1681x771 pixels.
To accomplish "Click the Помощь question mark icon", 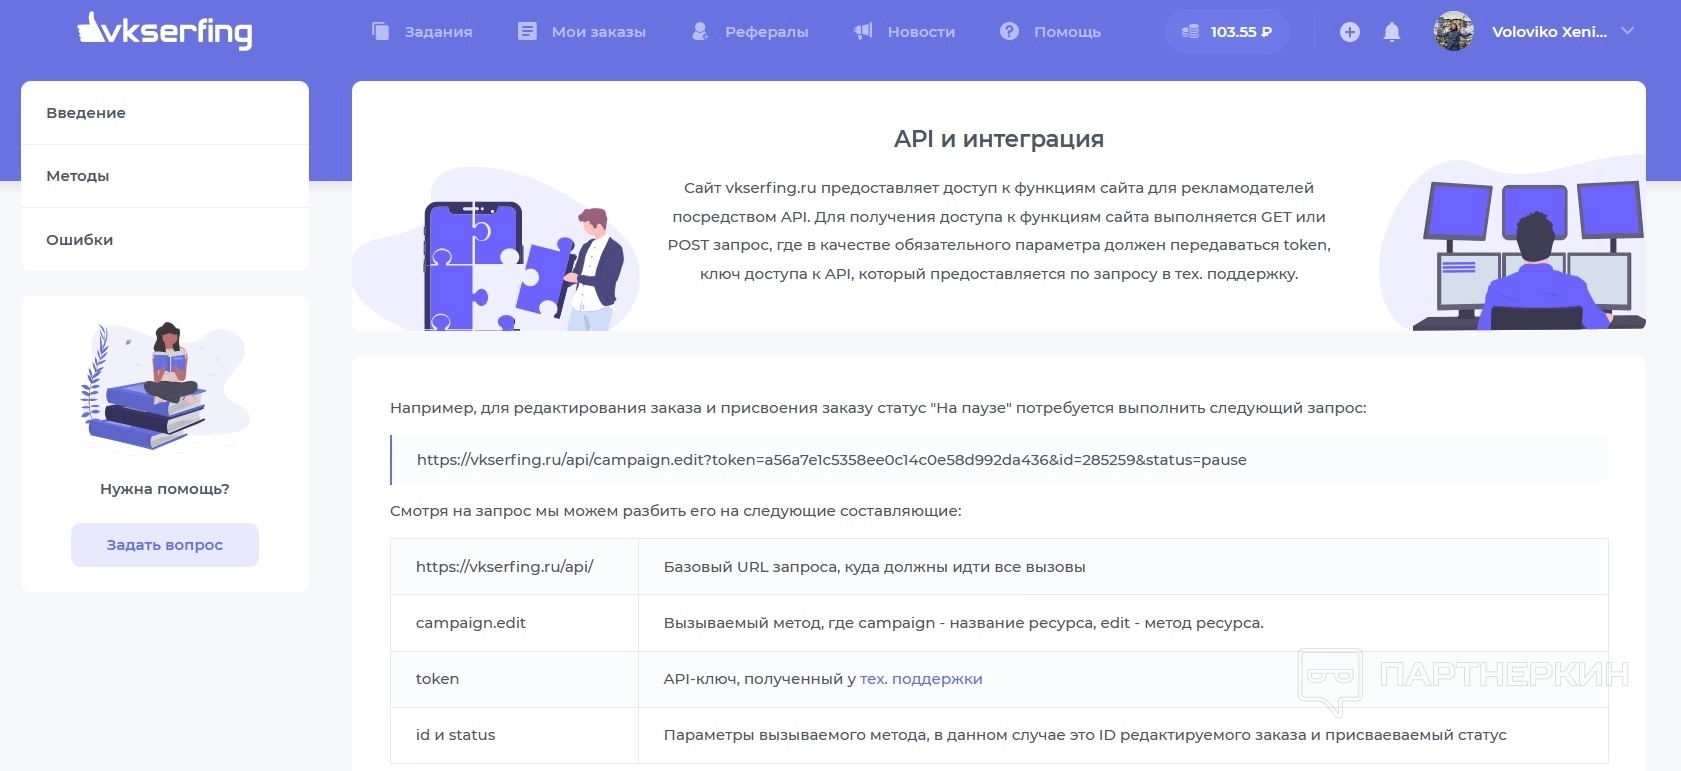I will [1009, 31].
